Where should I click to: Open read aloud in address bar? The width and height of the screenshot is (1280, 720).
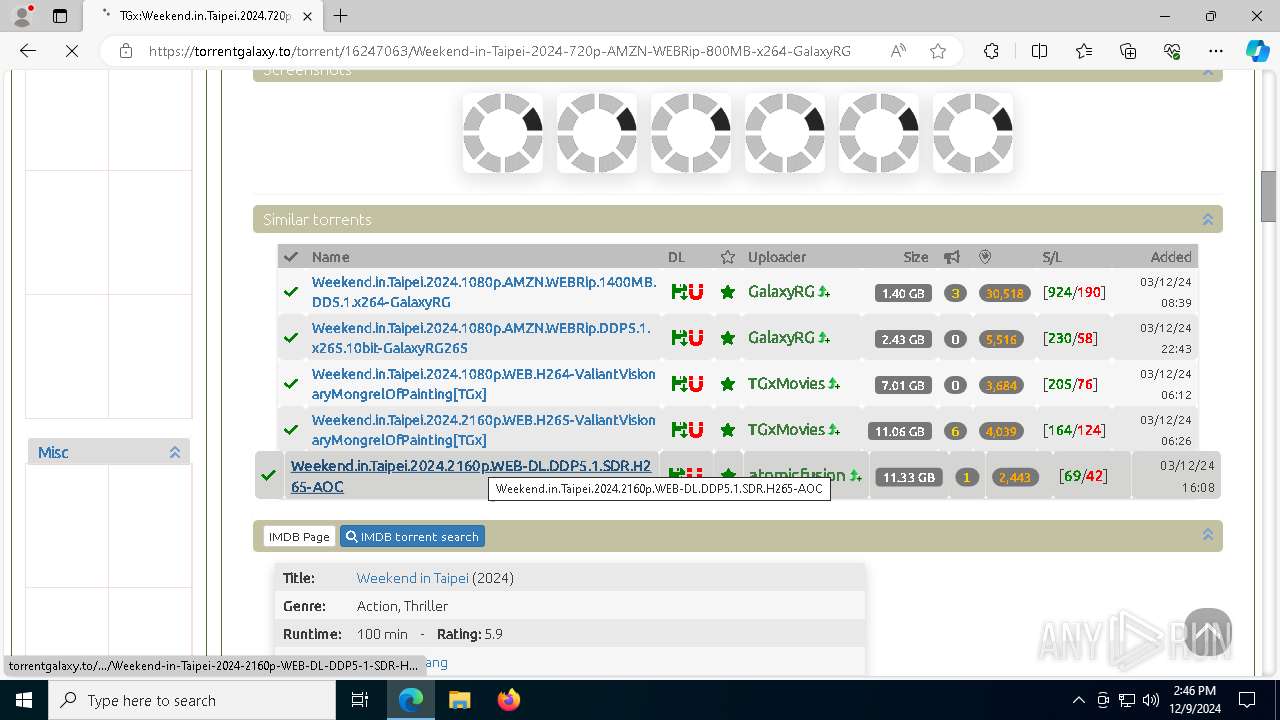[898, 51]
